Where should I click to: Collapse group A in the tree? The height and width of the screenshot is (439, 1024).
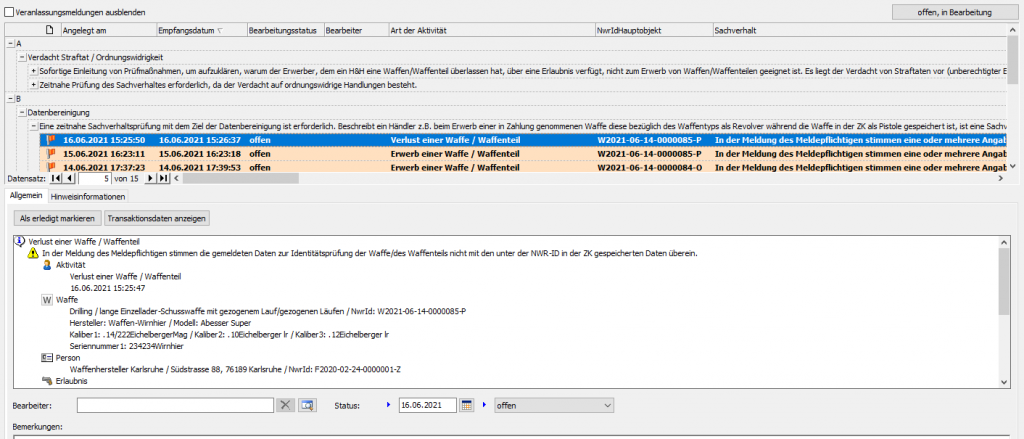(x=10, y=44)
